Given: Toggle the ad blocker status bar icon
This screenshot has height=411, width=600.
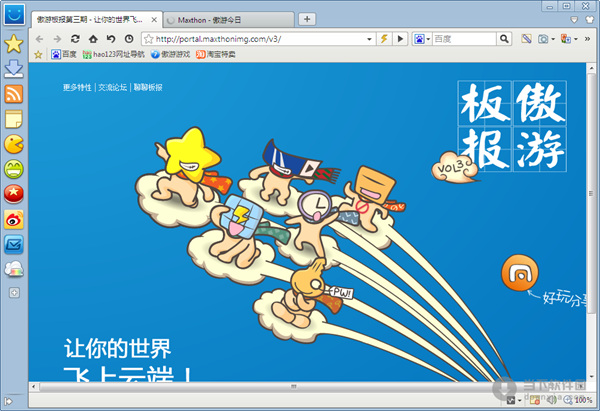Looking at the screenshot, I should coord(535,400).
